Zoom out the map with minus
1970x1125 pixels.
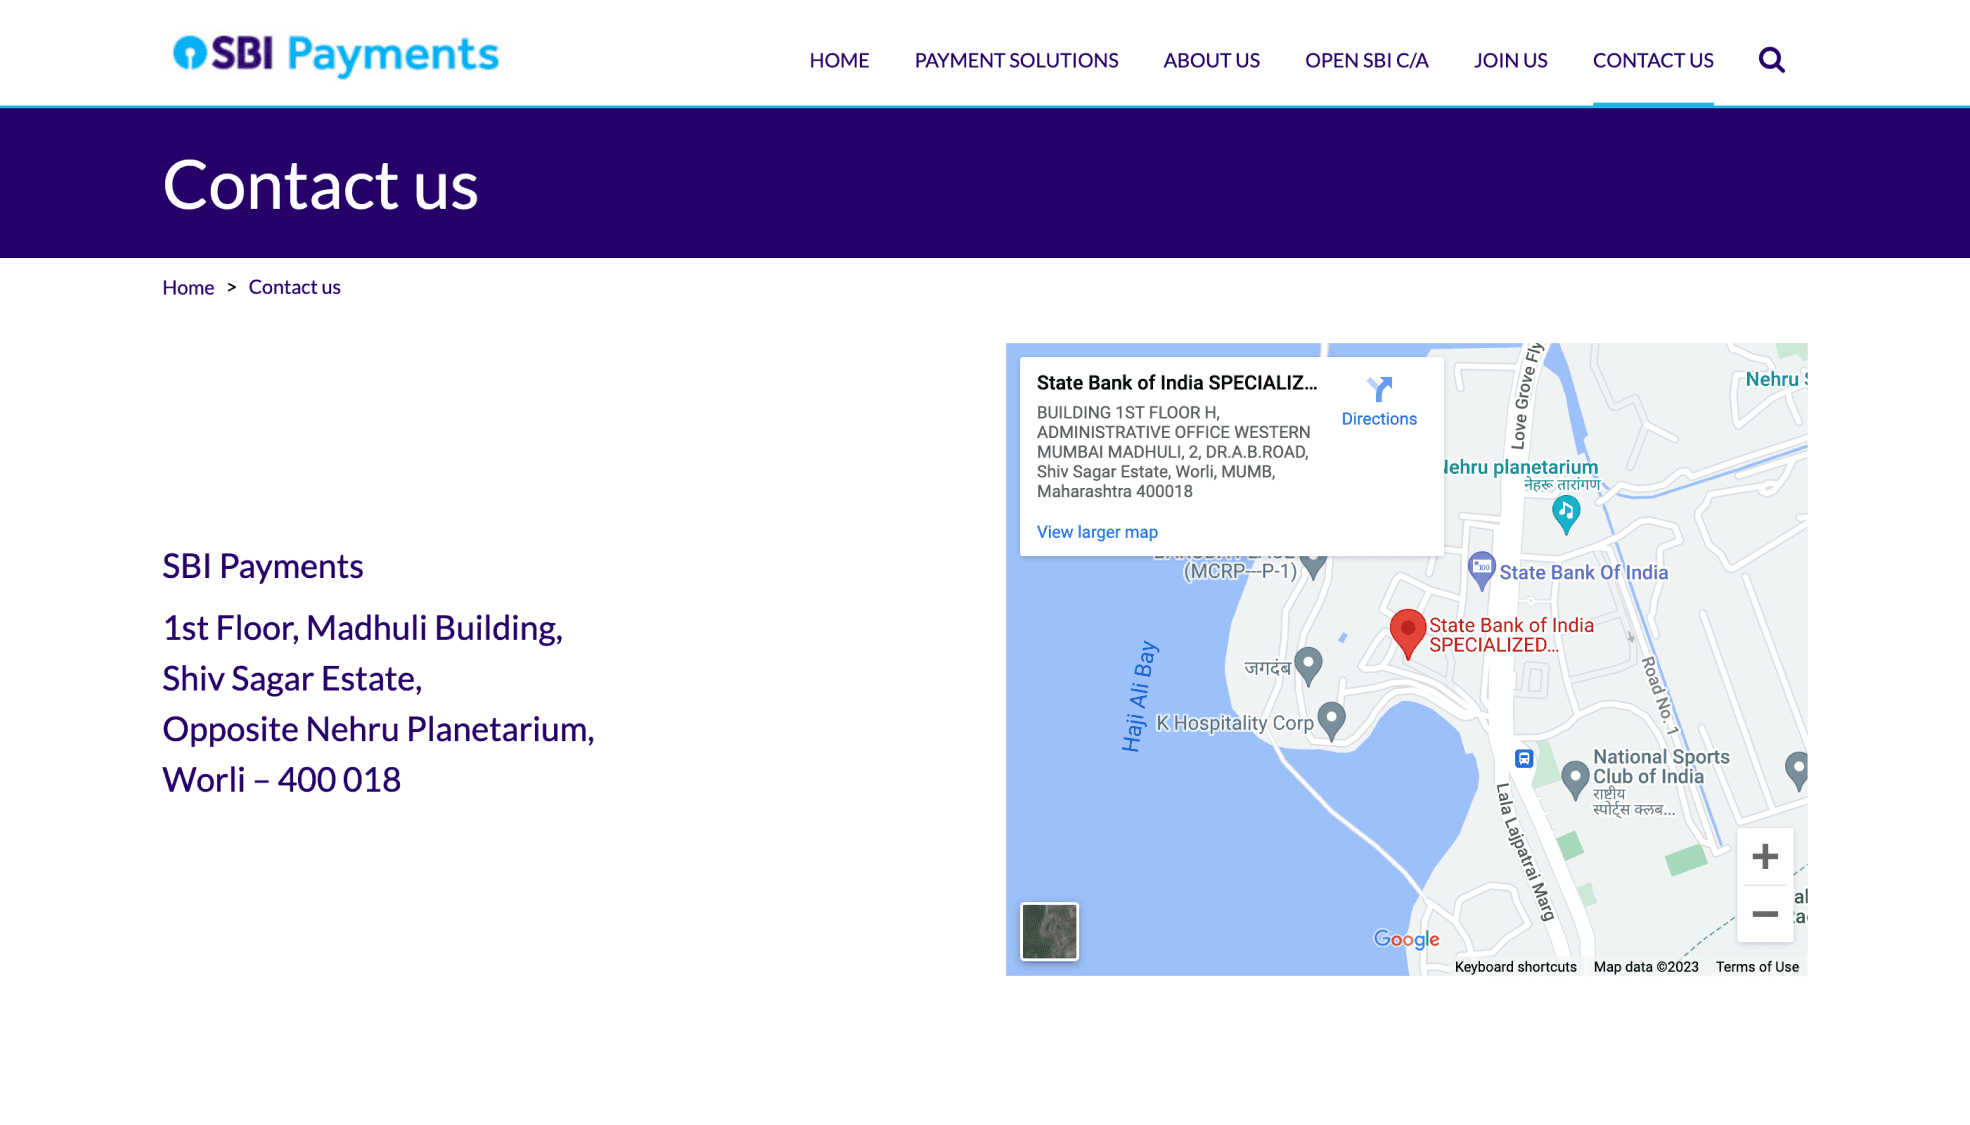[1765, 914]
